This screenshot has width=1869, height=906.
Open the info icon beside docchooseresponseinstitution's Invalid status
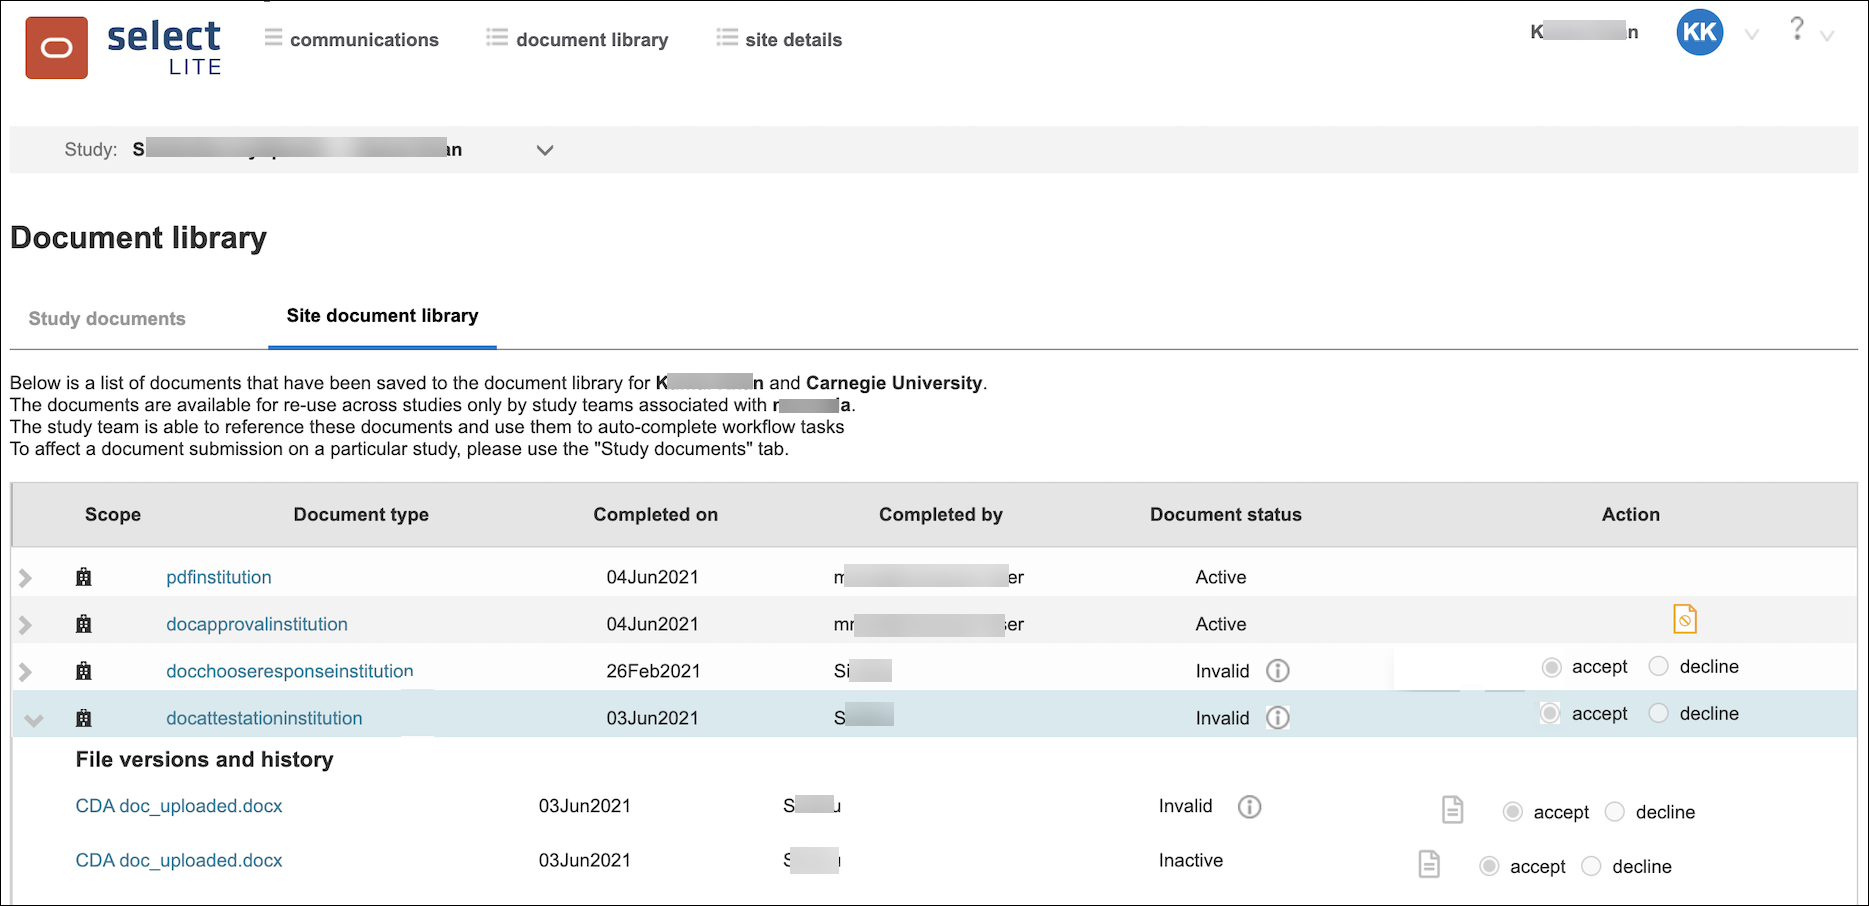coord(1278,671)
